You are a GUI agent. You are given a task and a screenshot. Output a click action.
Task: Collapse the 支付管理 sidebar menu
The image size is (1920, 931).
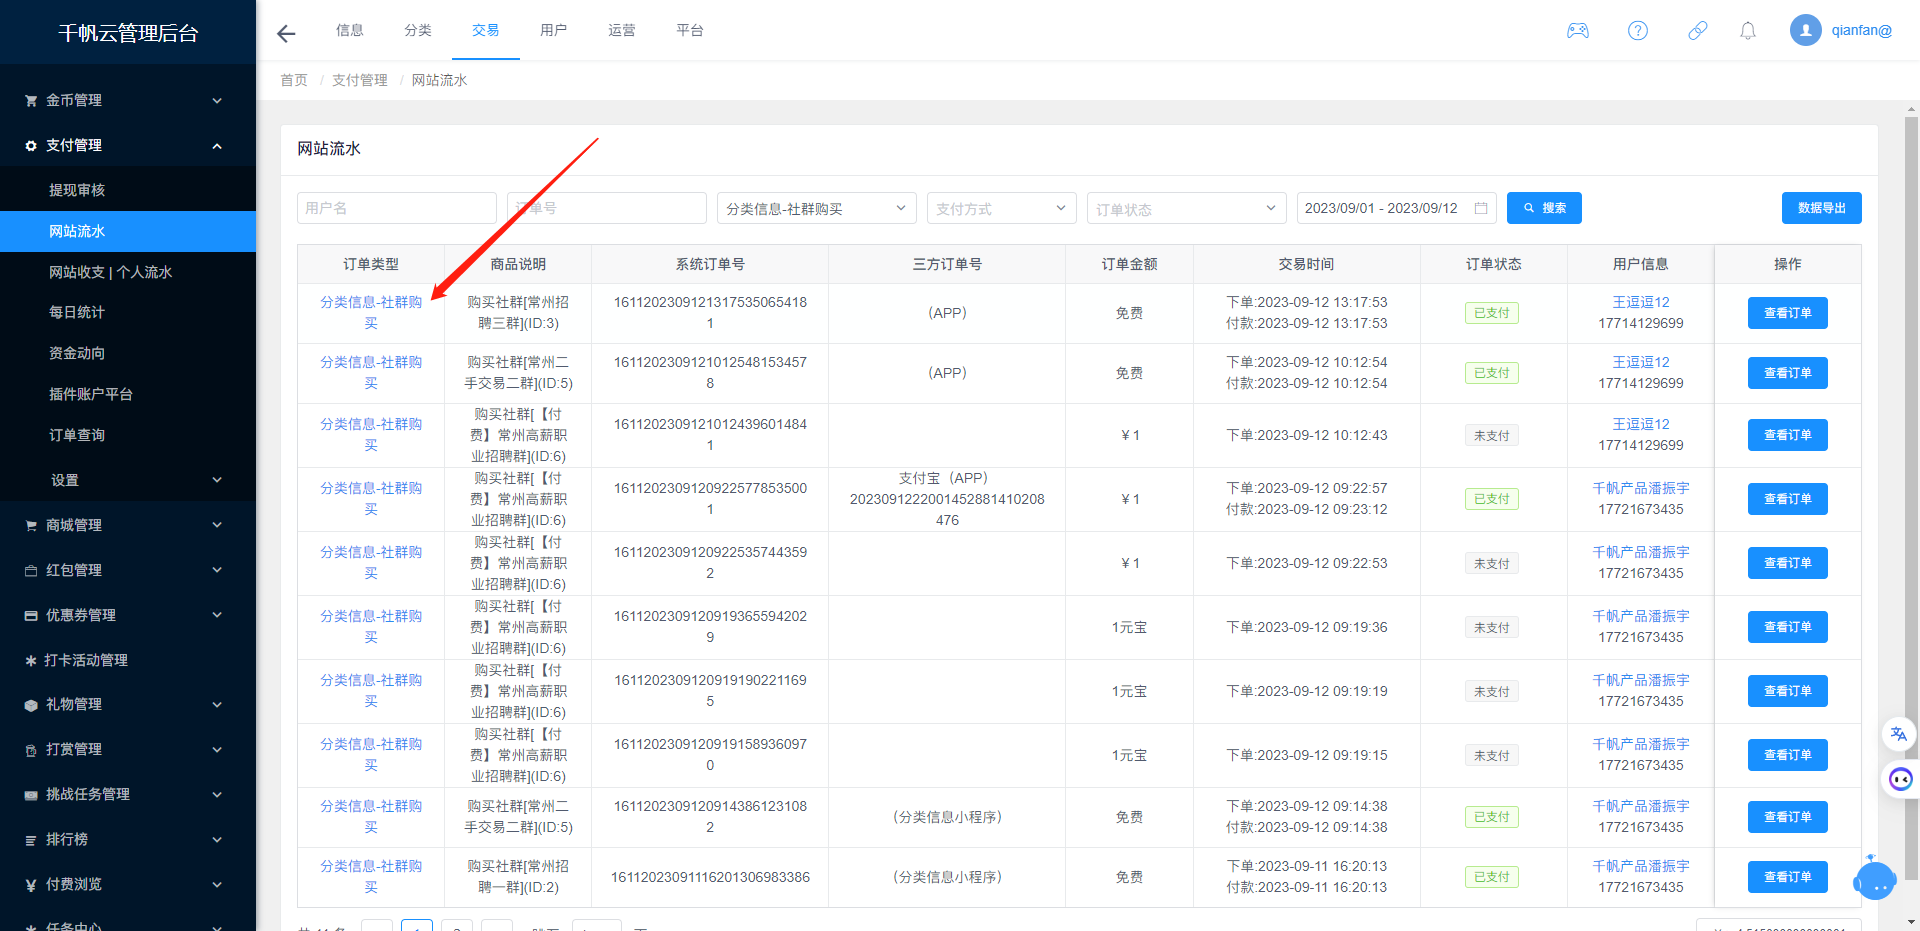pyautogui.click(x=128, y=145)
